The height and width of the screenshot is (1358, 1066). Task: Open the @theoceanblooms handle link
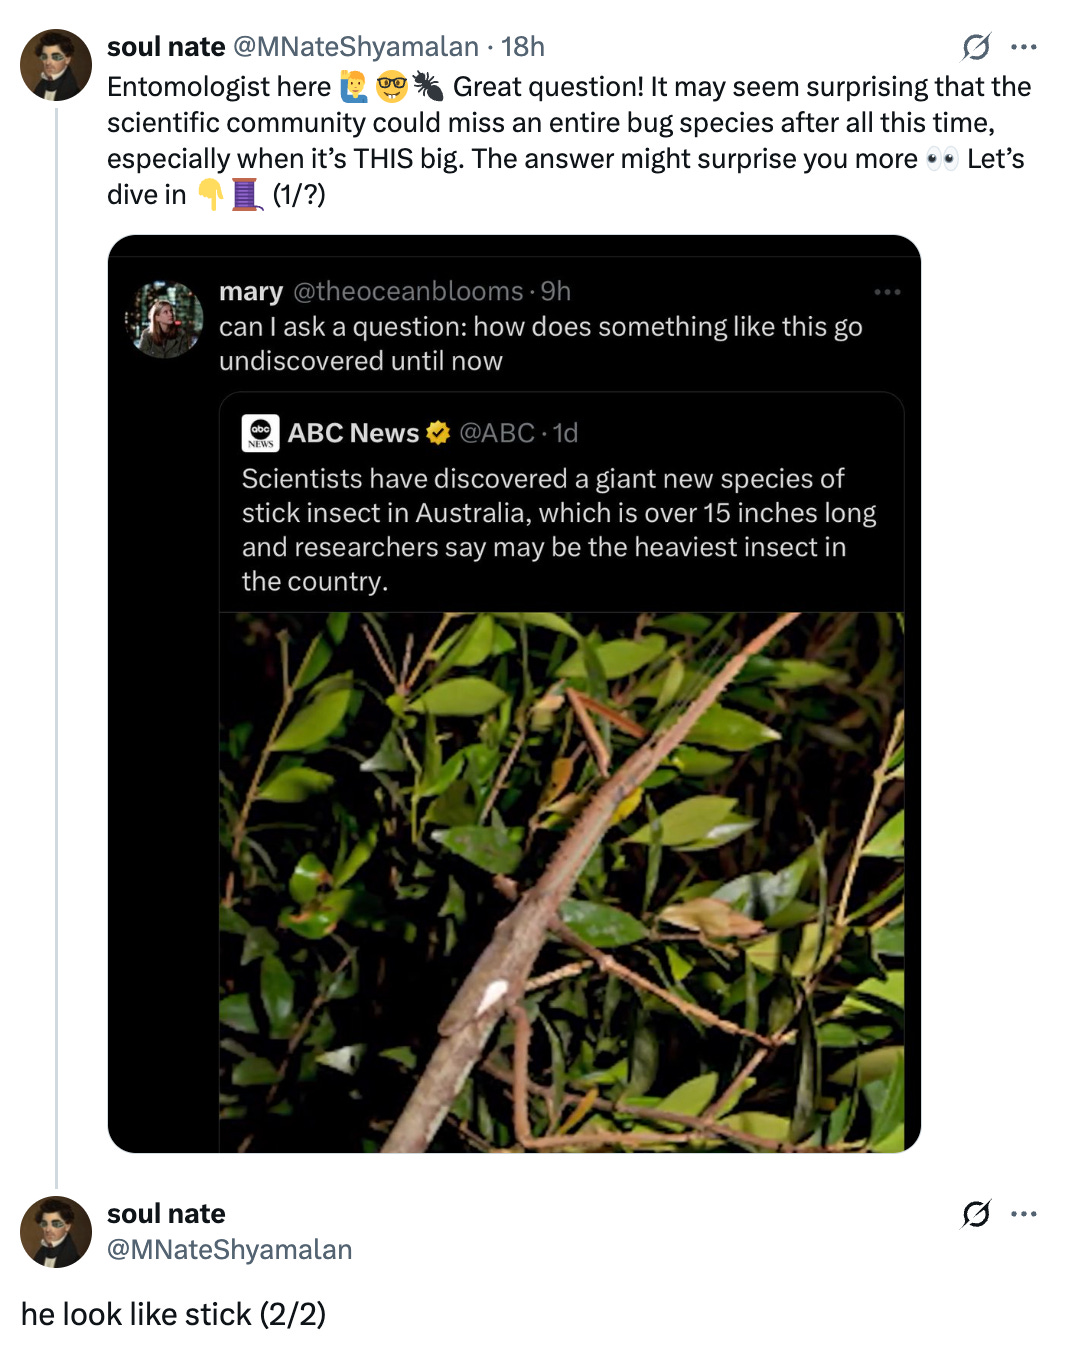405,291
